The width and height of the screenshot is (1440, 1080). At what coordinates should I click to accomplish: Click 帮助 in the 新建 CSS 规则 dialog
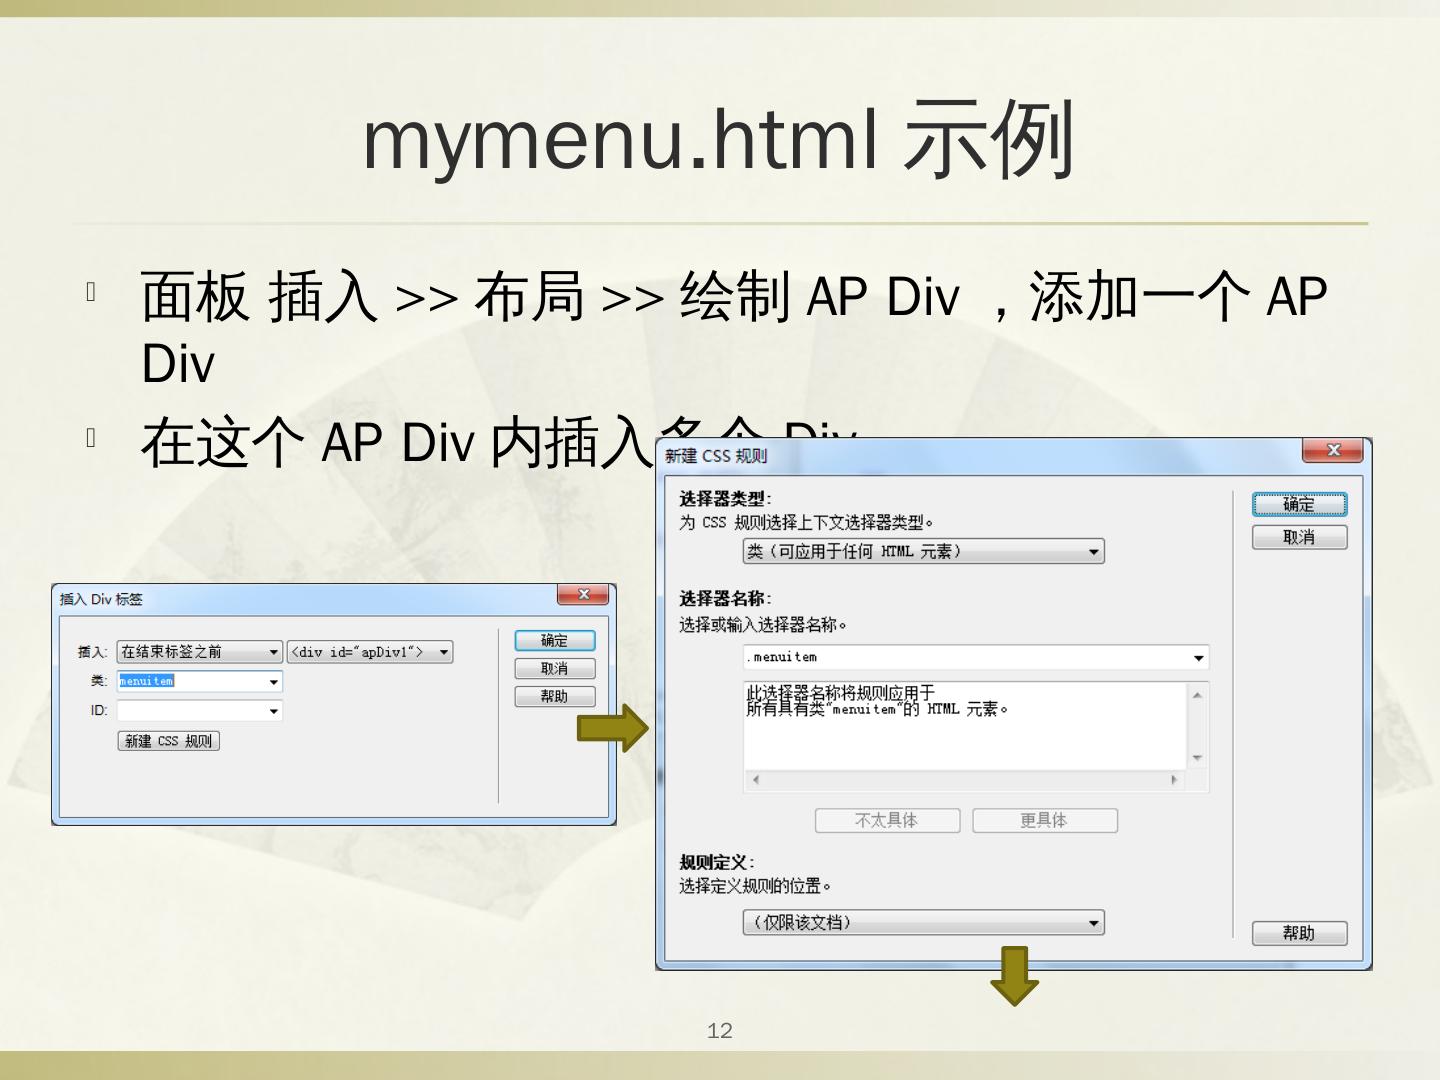click(x=1299, y=933)
